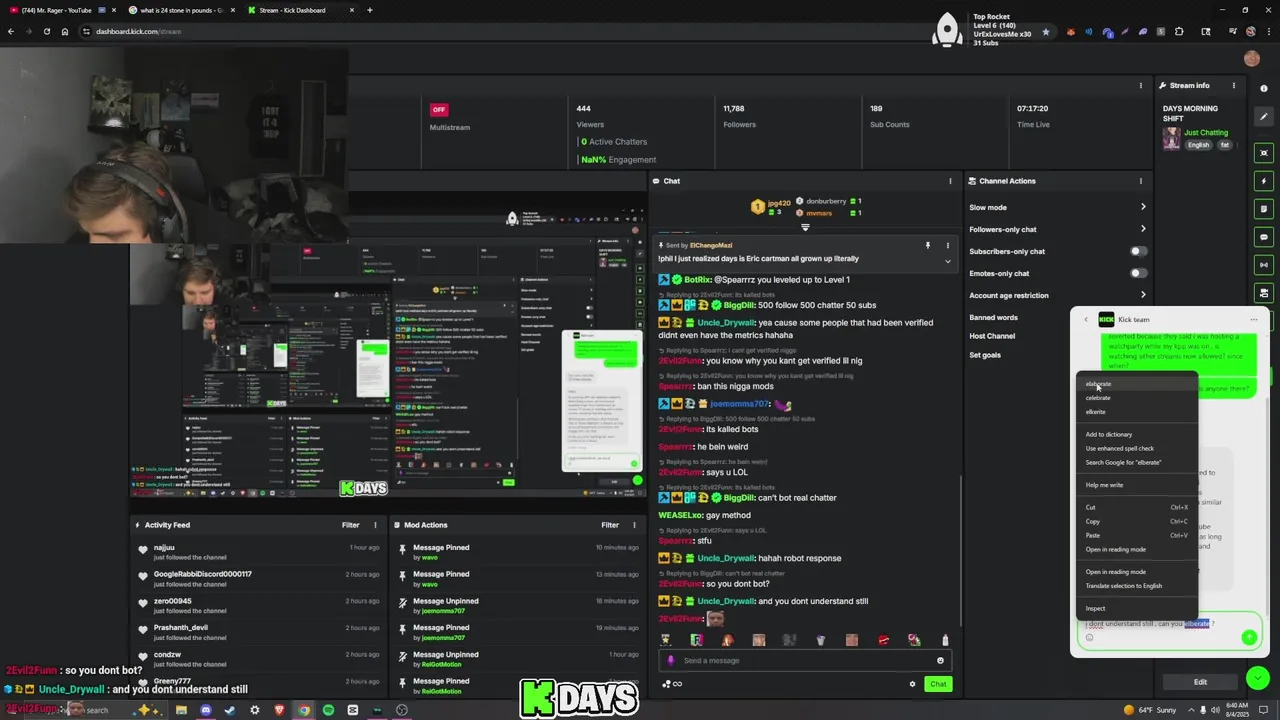Open Mod Actions three-dot menu
1280x720 pixels.
click(x=634, y=525)
